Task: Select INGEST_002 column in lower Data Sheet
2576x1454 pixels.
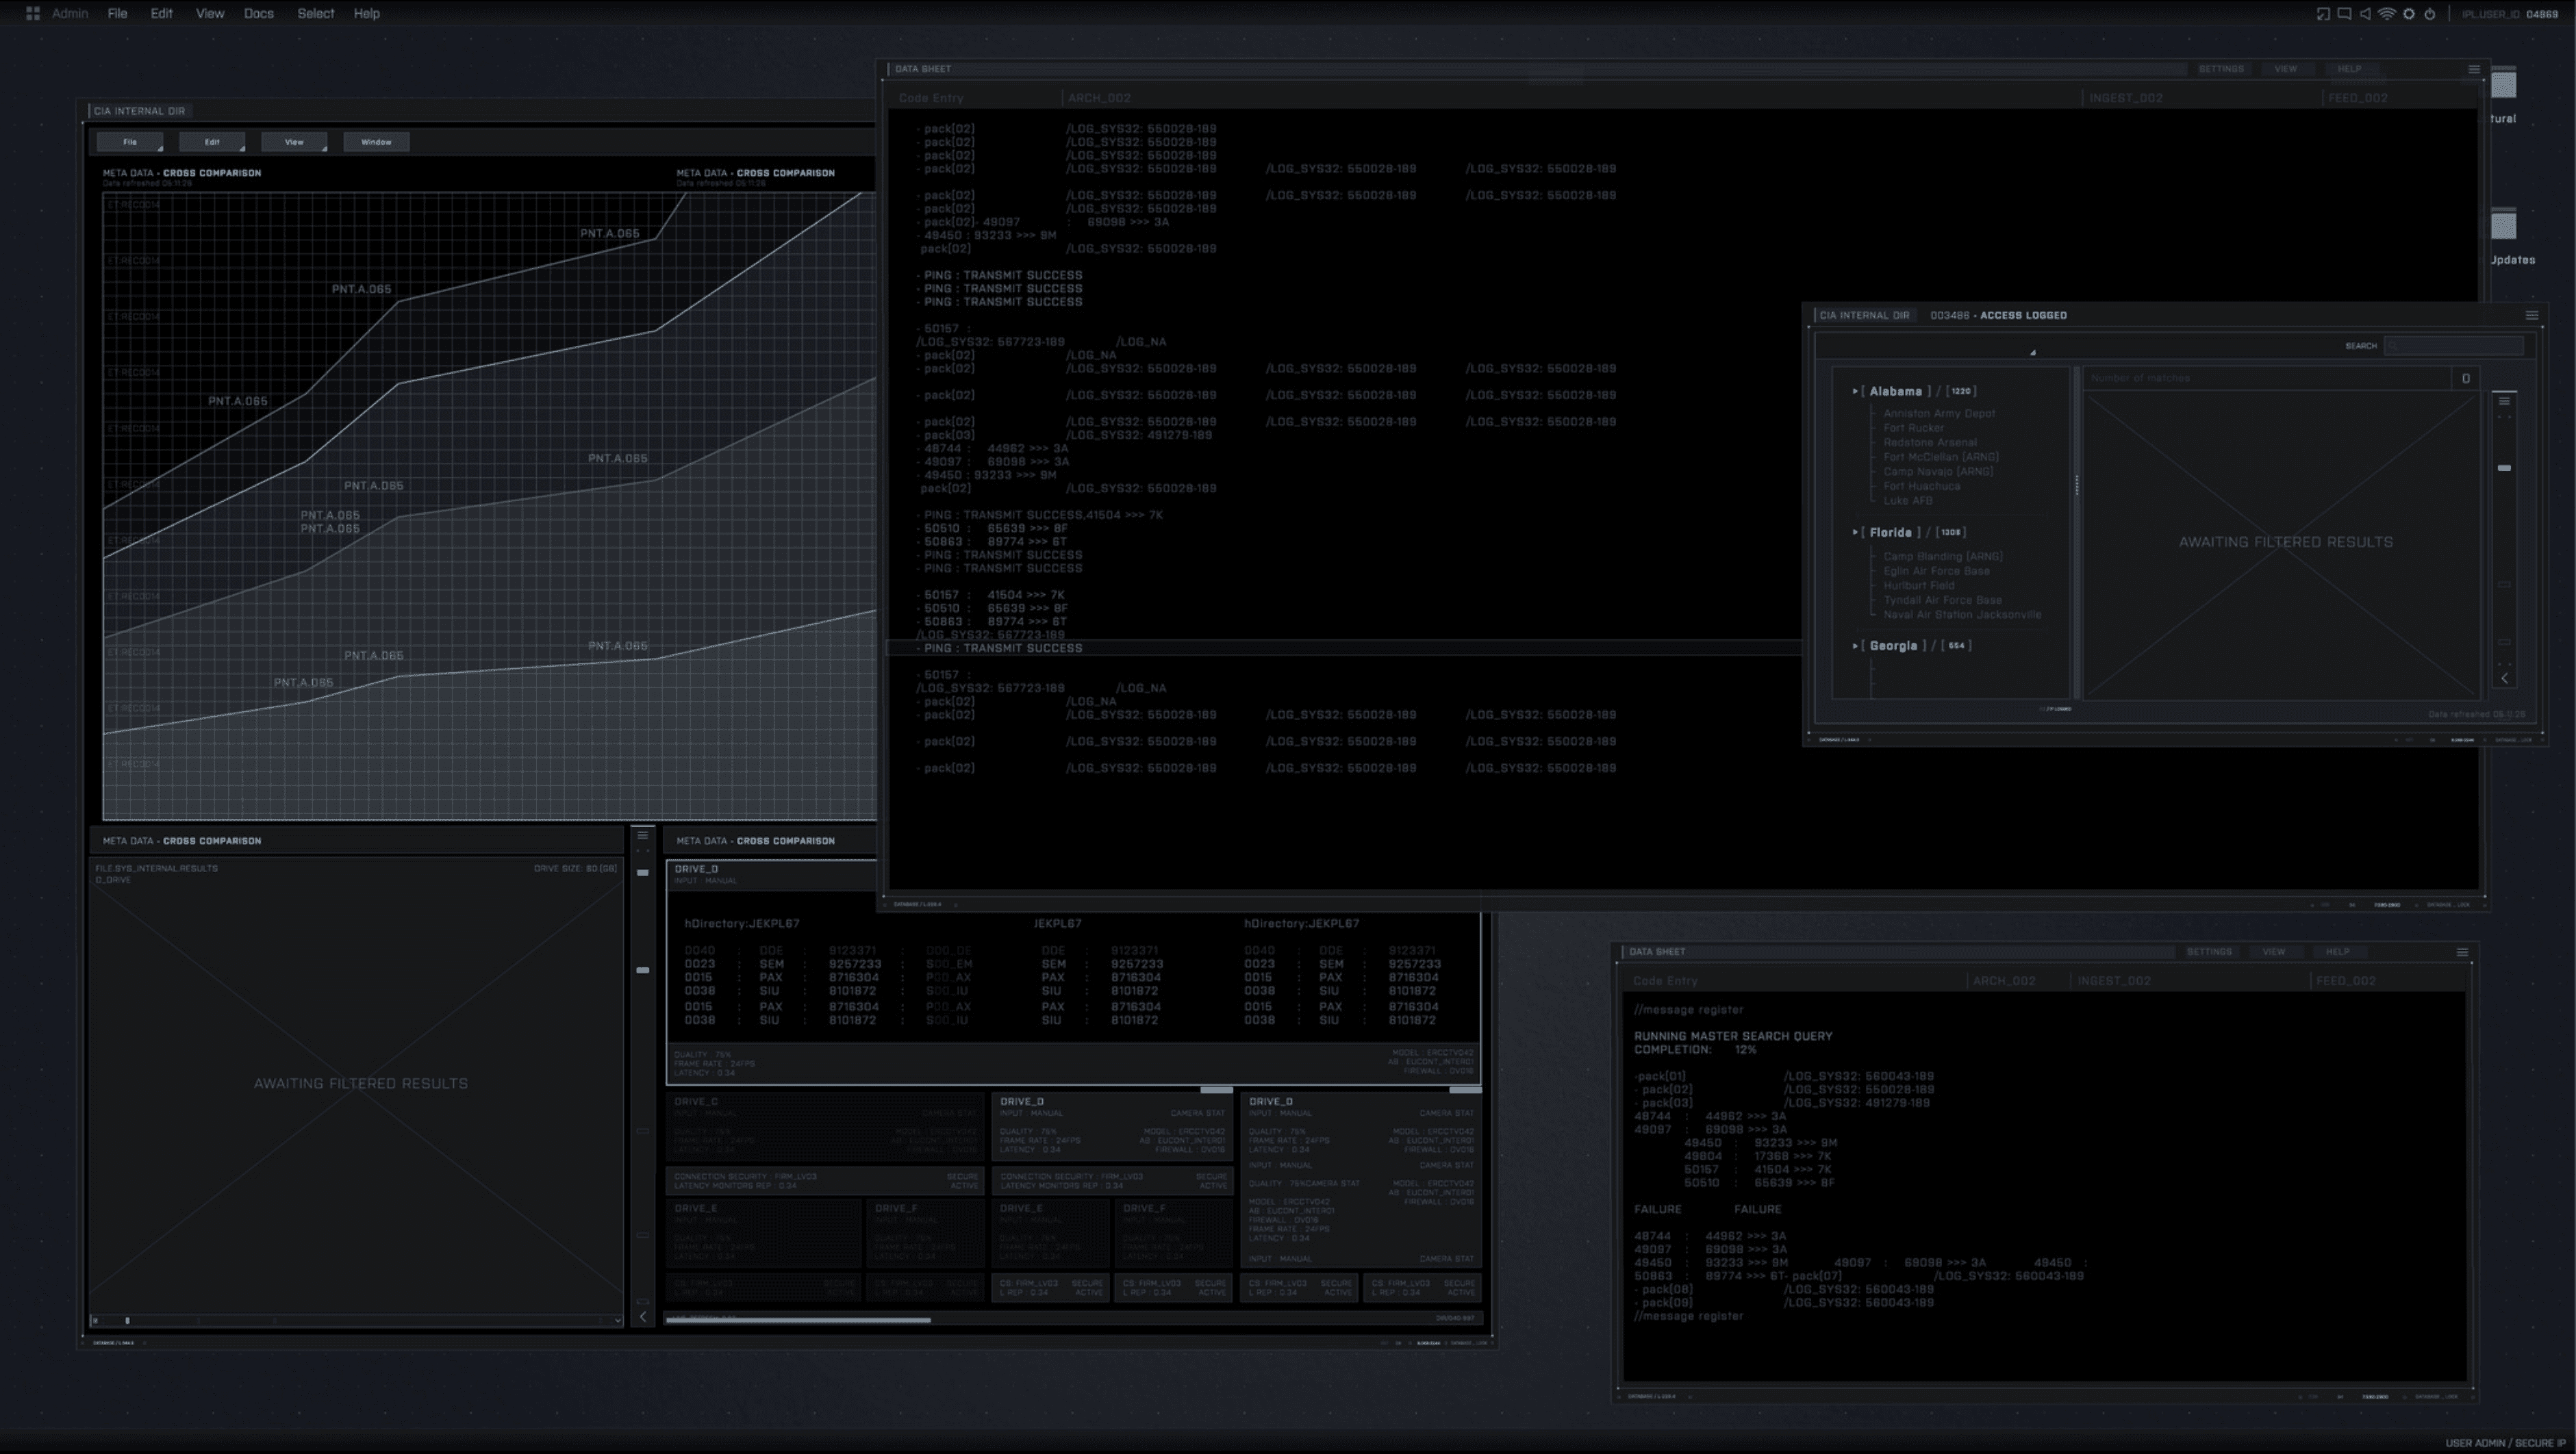Action: point(2114,981)
